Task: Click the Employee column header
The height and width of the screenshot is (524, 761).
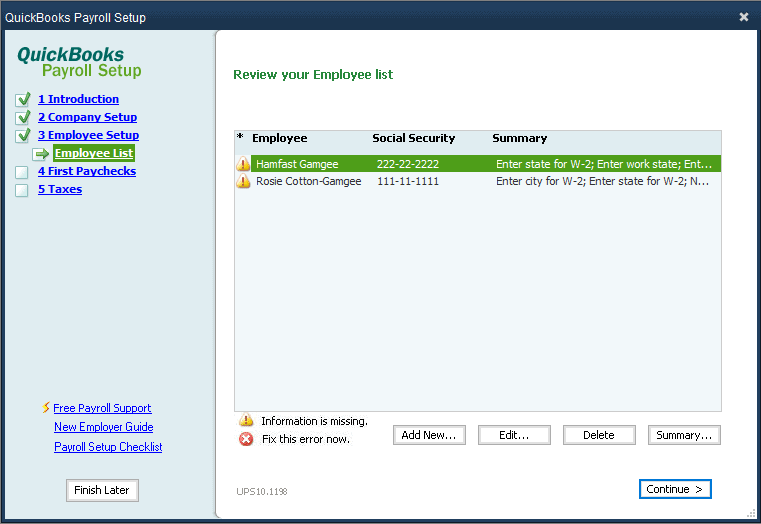Action: pos(280,138)
